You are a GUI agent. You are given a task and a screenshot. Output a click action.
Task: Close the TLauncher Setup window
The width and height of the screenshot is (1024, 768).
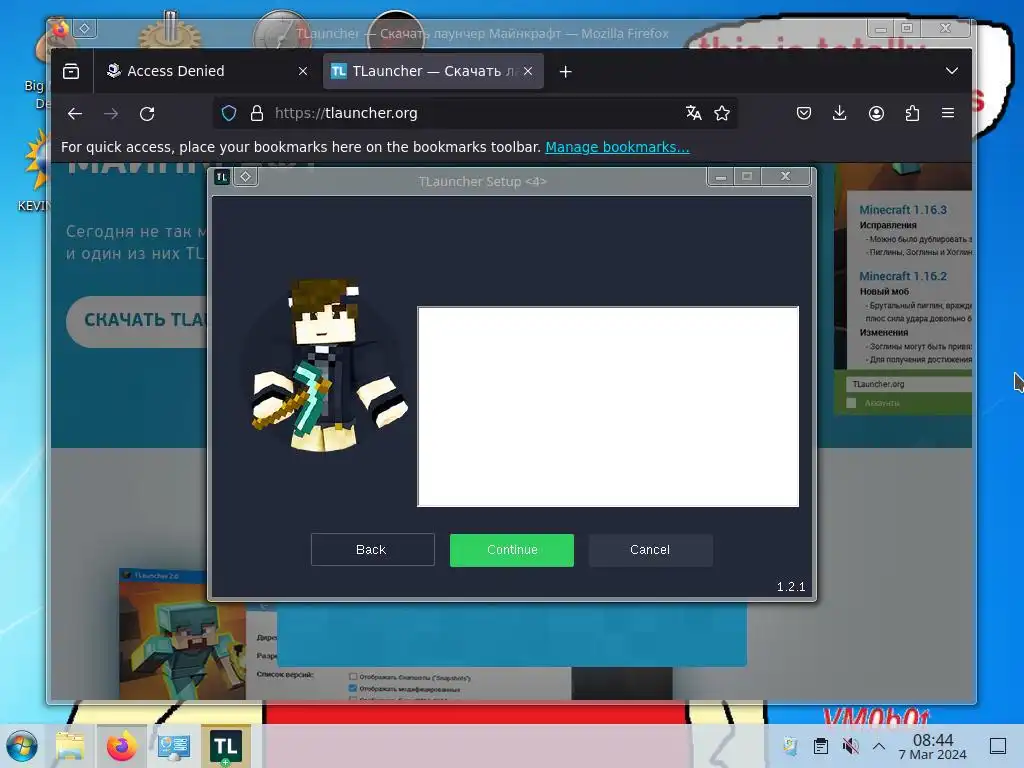(786, 176)
